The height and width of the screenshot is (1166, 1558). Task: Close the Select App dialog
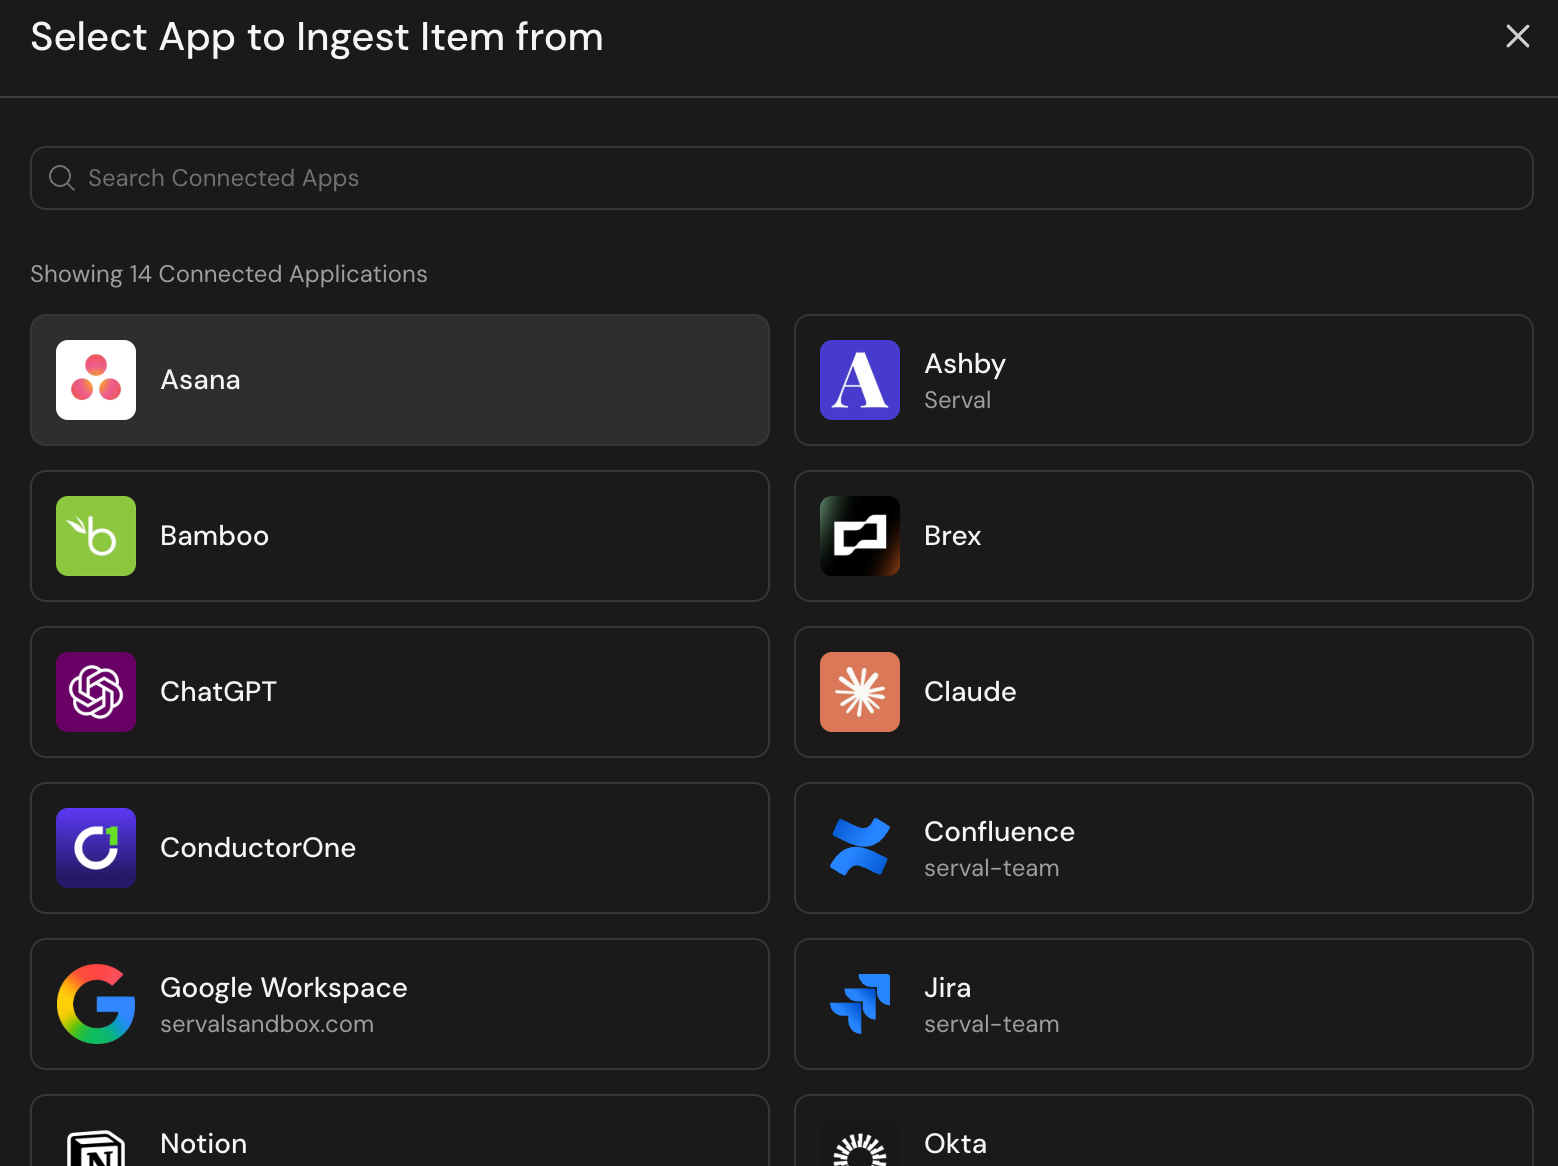[1518, 36]
